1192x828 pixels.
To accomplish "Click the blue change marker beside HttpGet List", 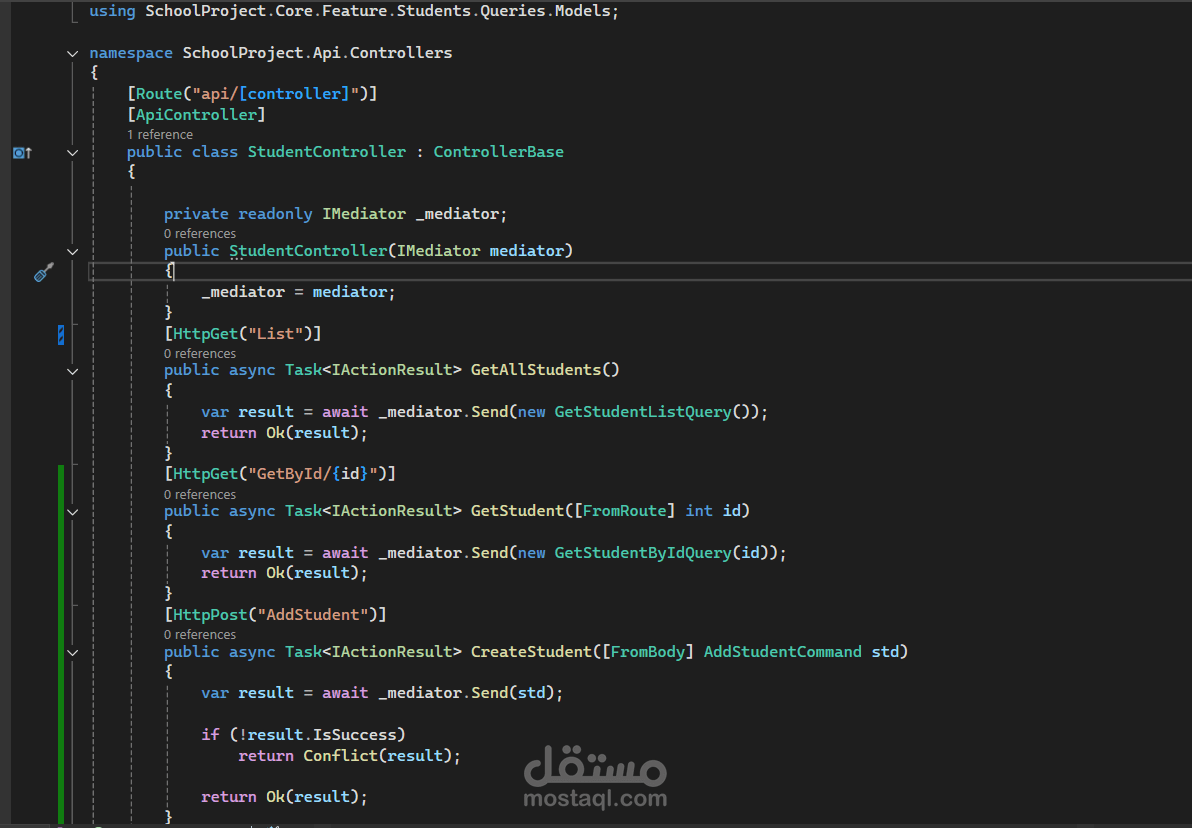I will click(61, 335).
